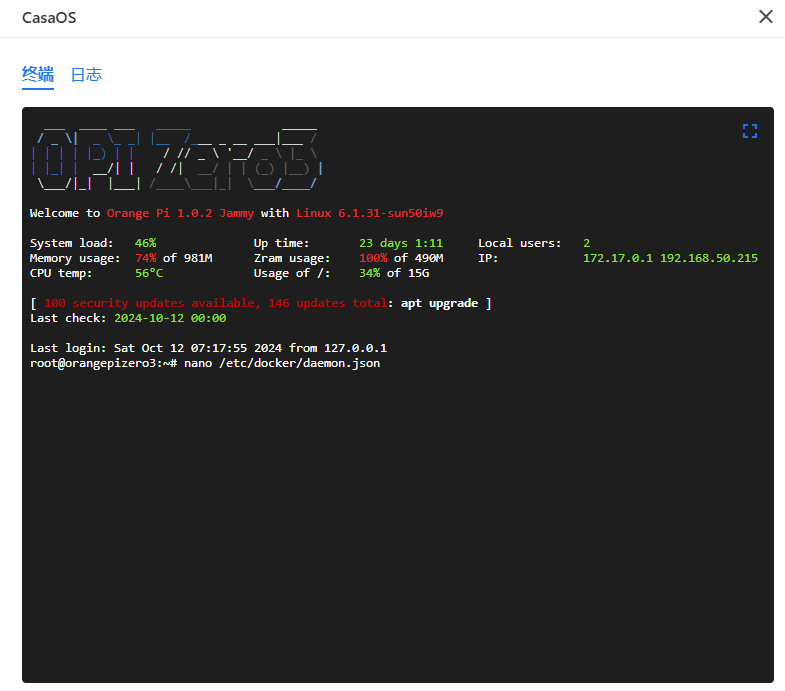Click the terminal fullscreen expand icon

[x=749, y=131]
